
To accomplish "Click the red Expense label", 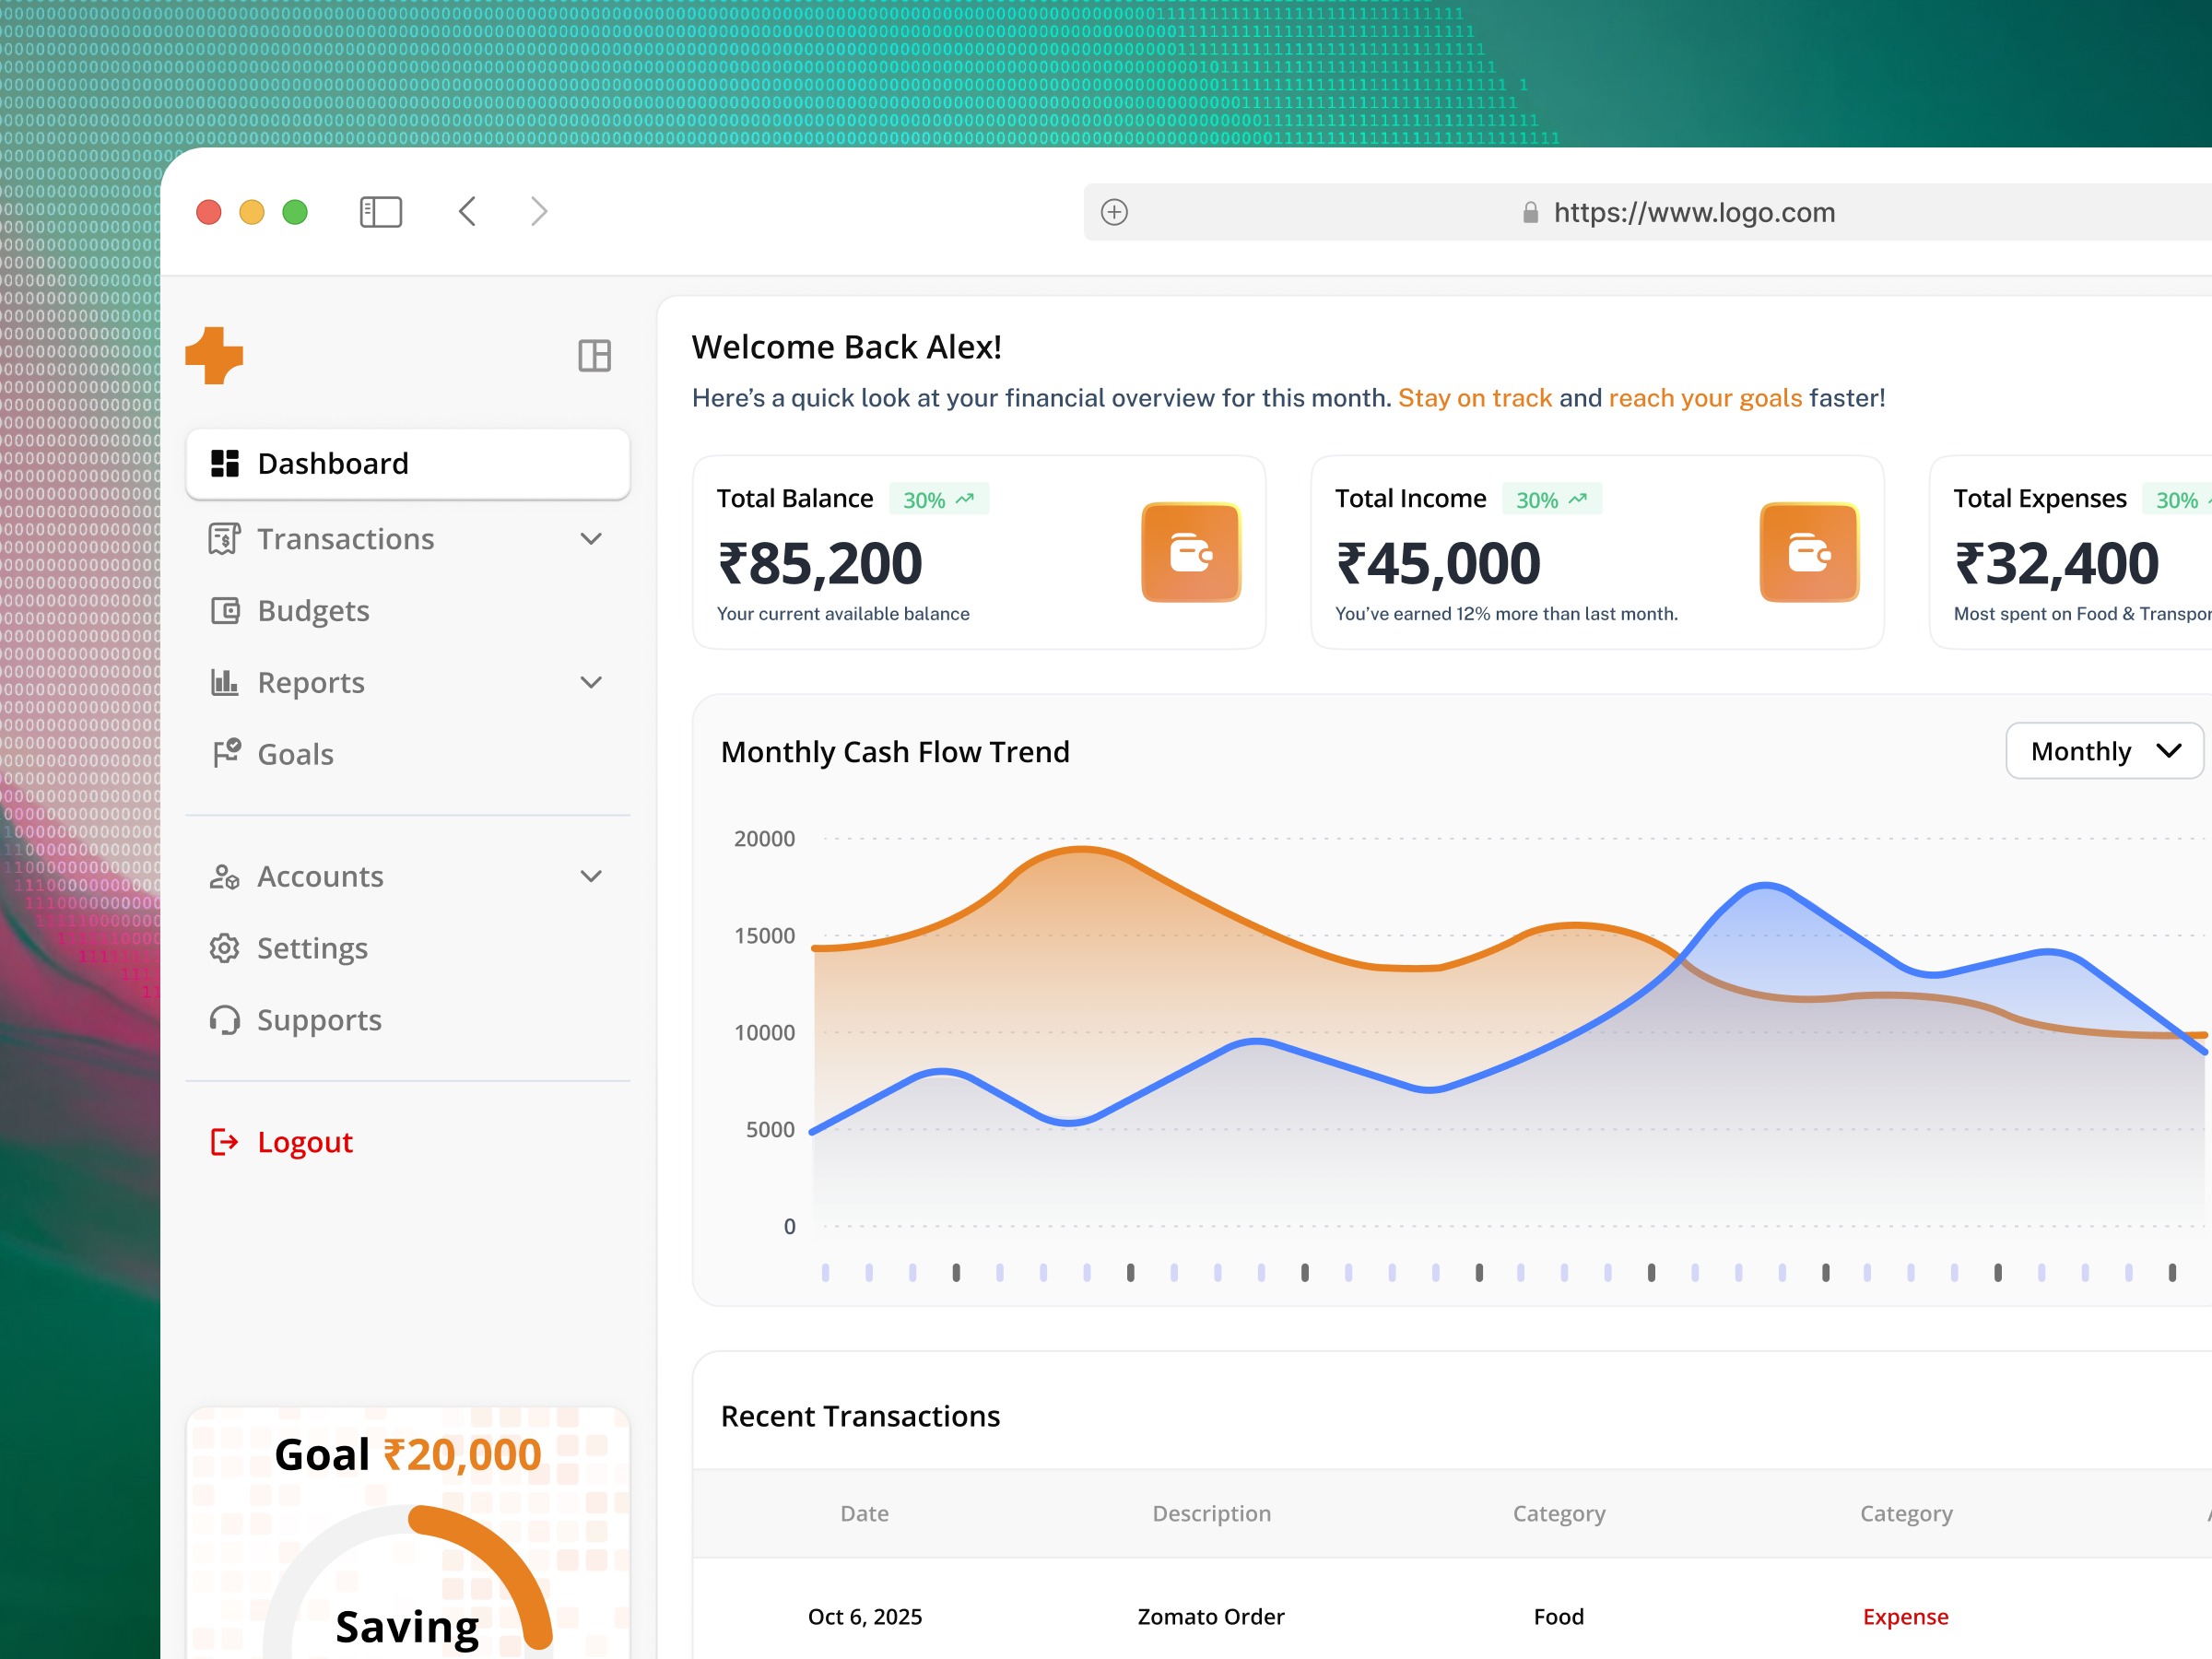I will click(x=1905, y=1617).
